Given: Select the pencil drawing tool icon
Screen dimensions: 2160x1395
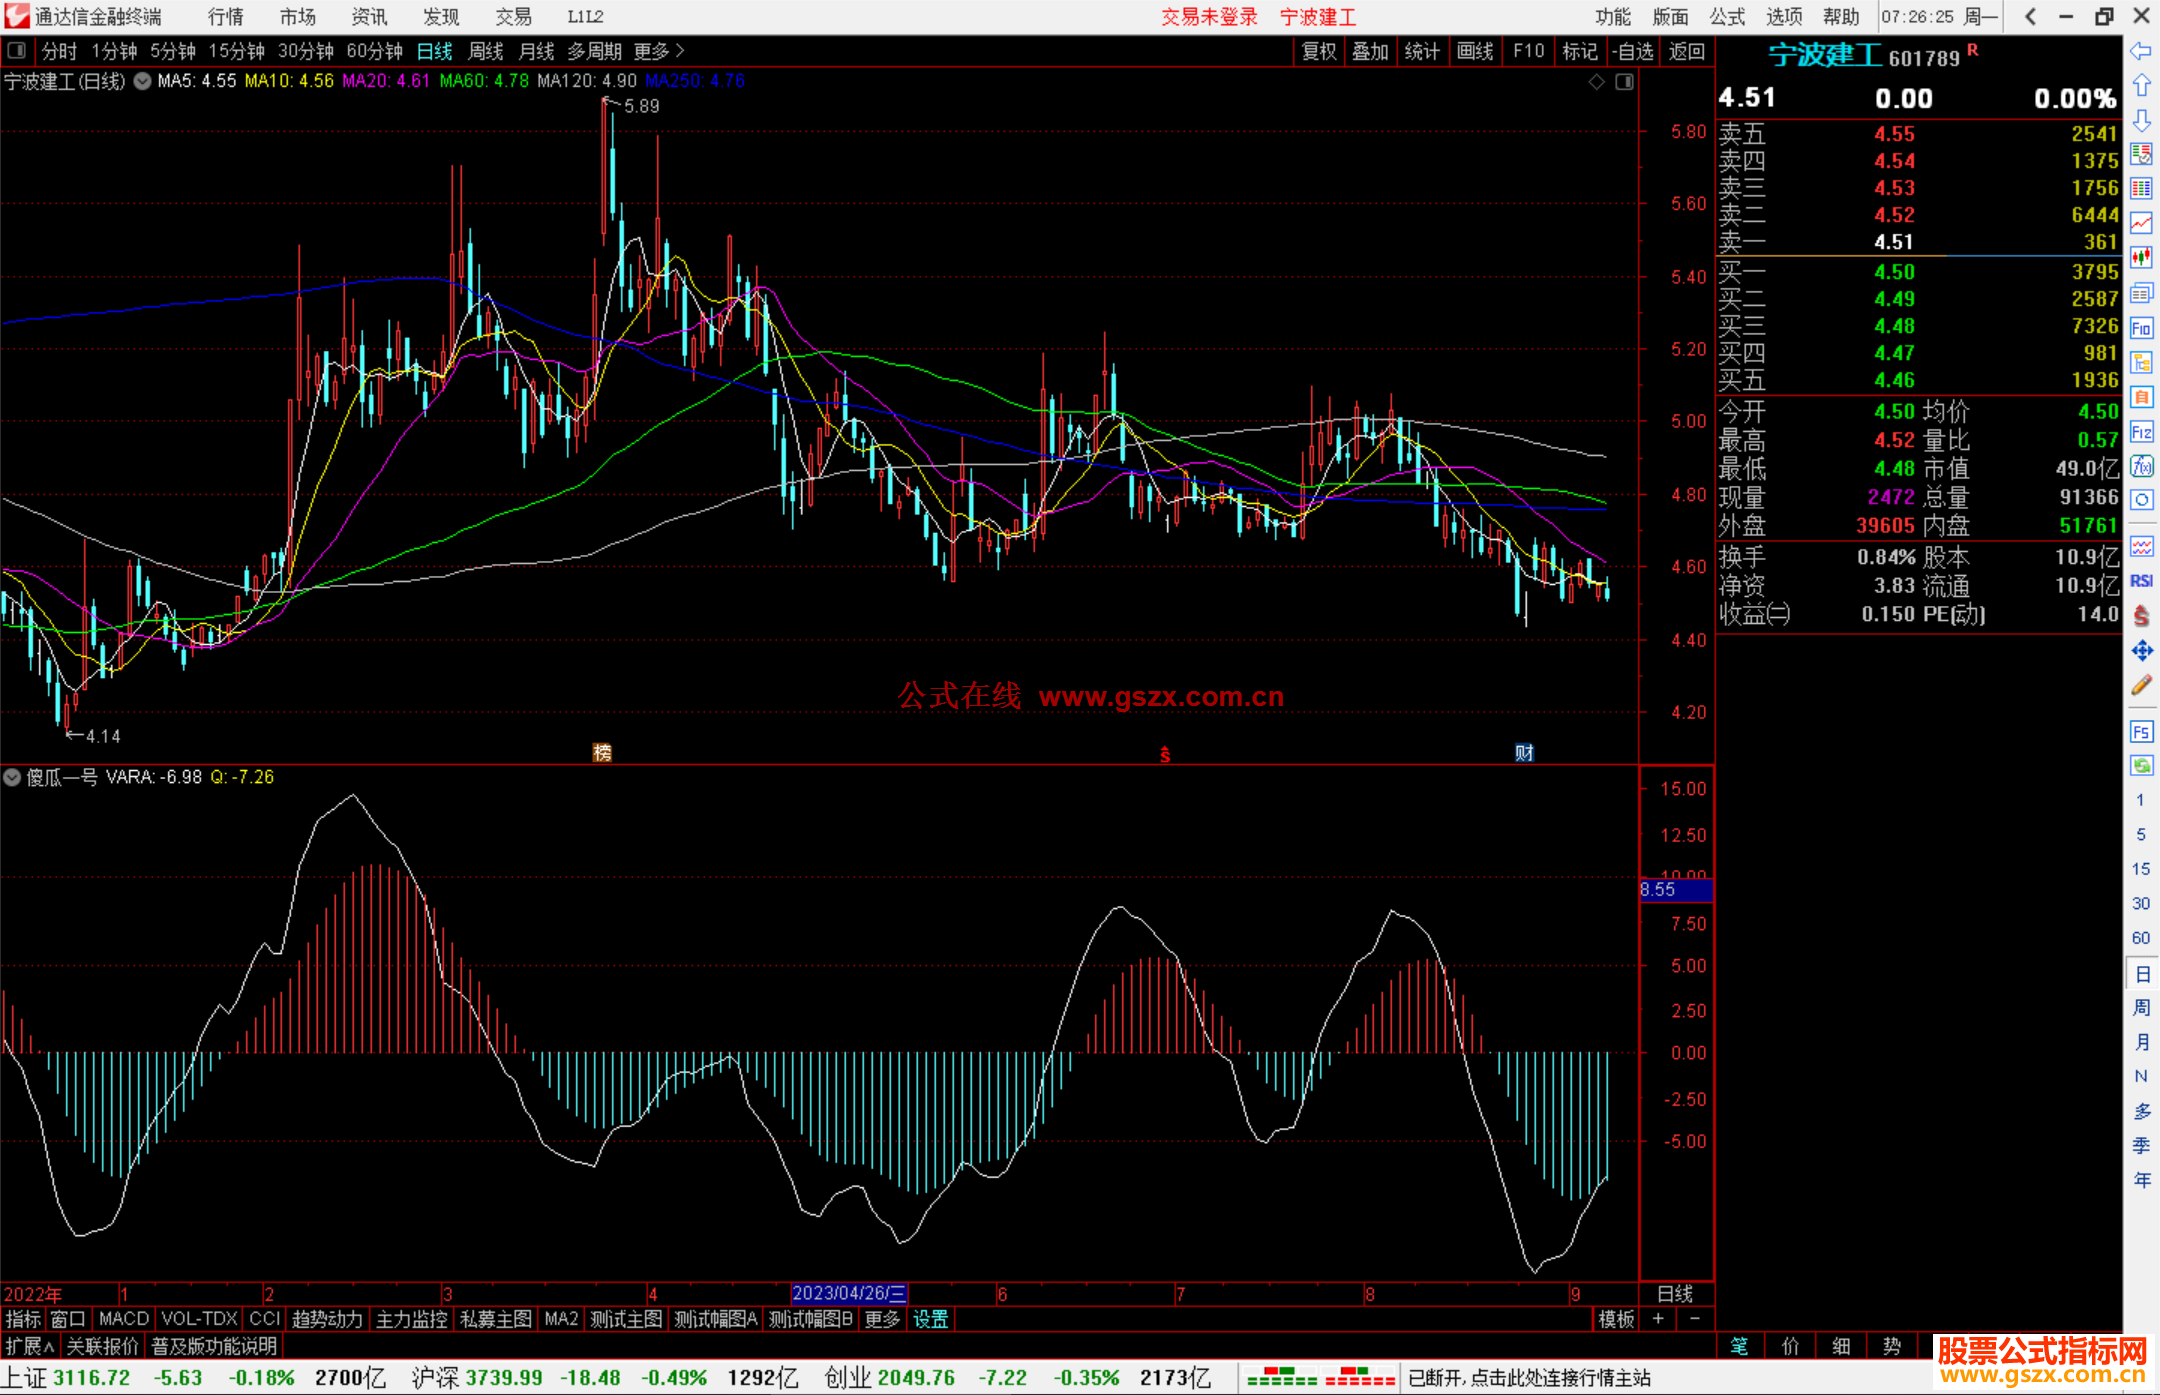Looking at the screenshot, I should 2141,686.
